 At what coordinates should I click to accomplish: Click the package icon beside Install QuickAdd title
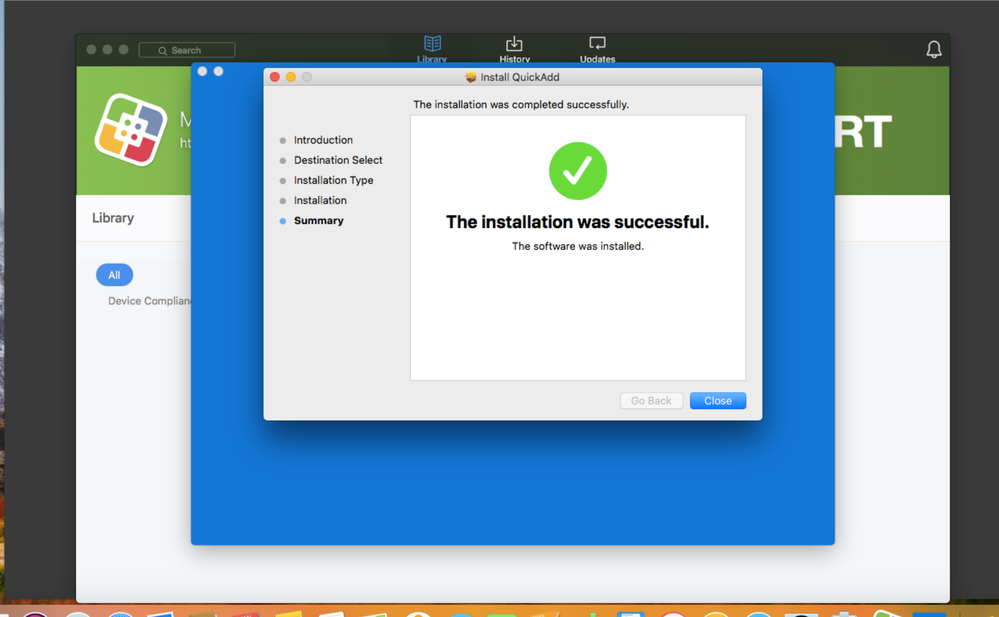471,77
